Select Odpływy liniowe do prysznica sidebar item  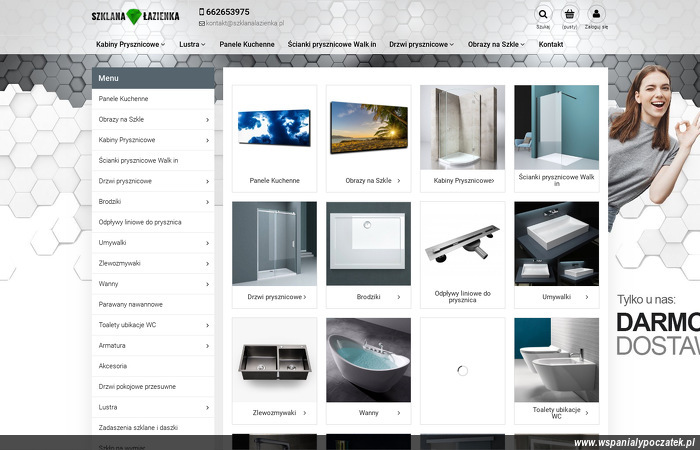(x=153, y=222)
